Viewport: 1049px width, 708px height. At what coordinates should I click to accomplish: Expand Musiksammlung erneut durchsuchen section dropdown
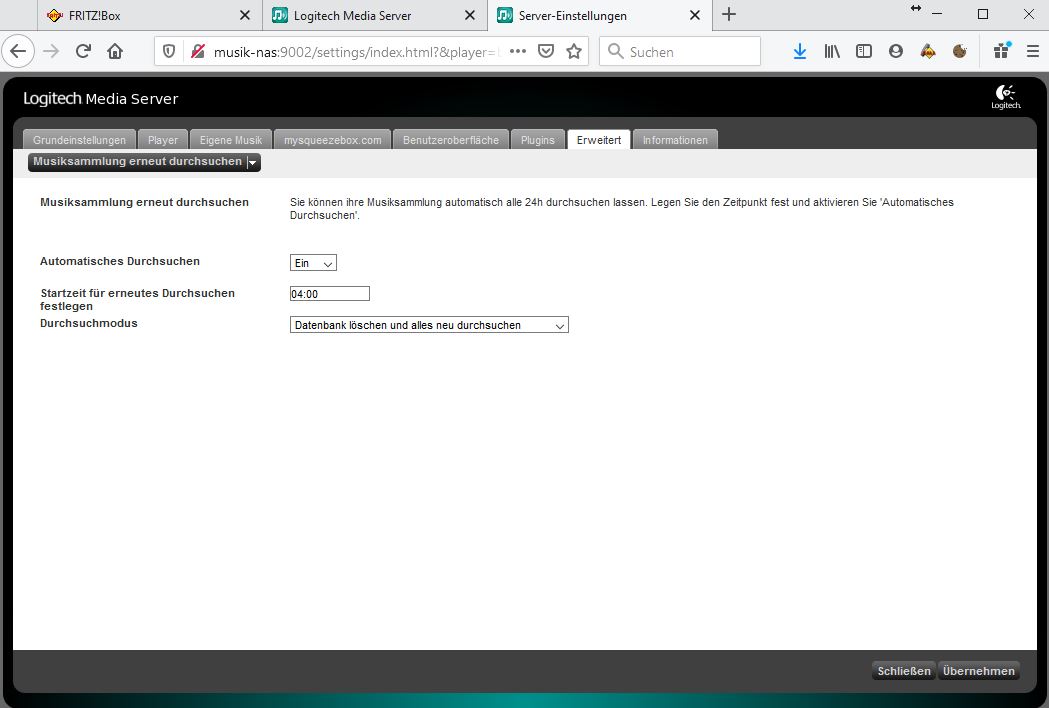tap(145, 162)
